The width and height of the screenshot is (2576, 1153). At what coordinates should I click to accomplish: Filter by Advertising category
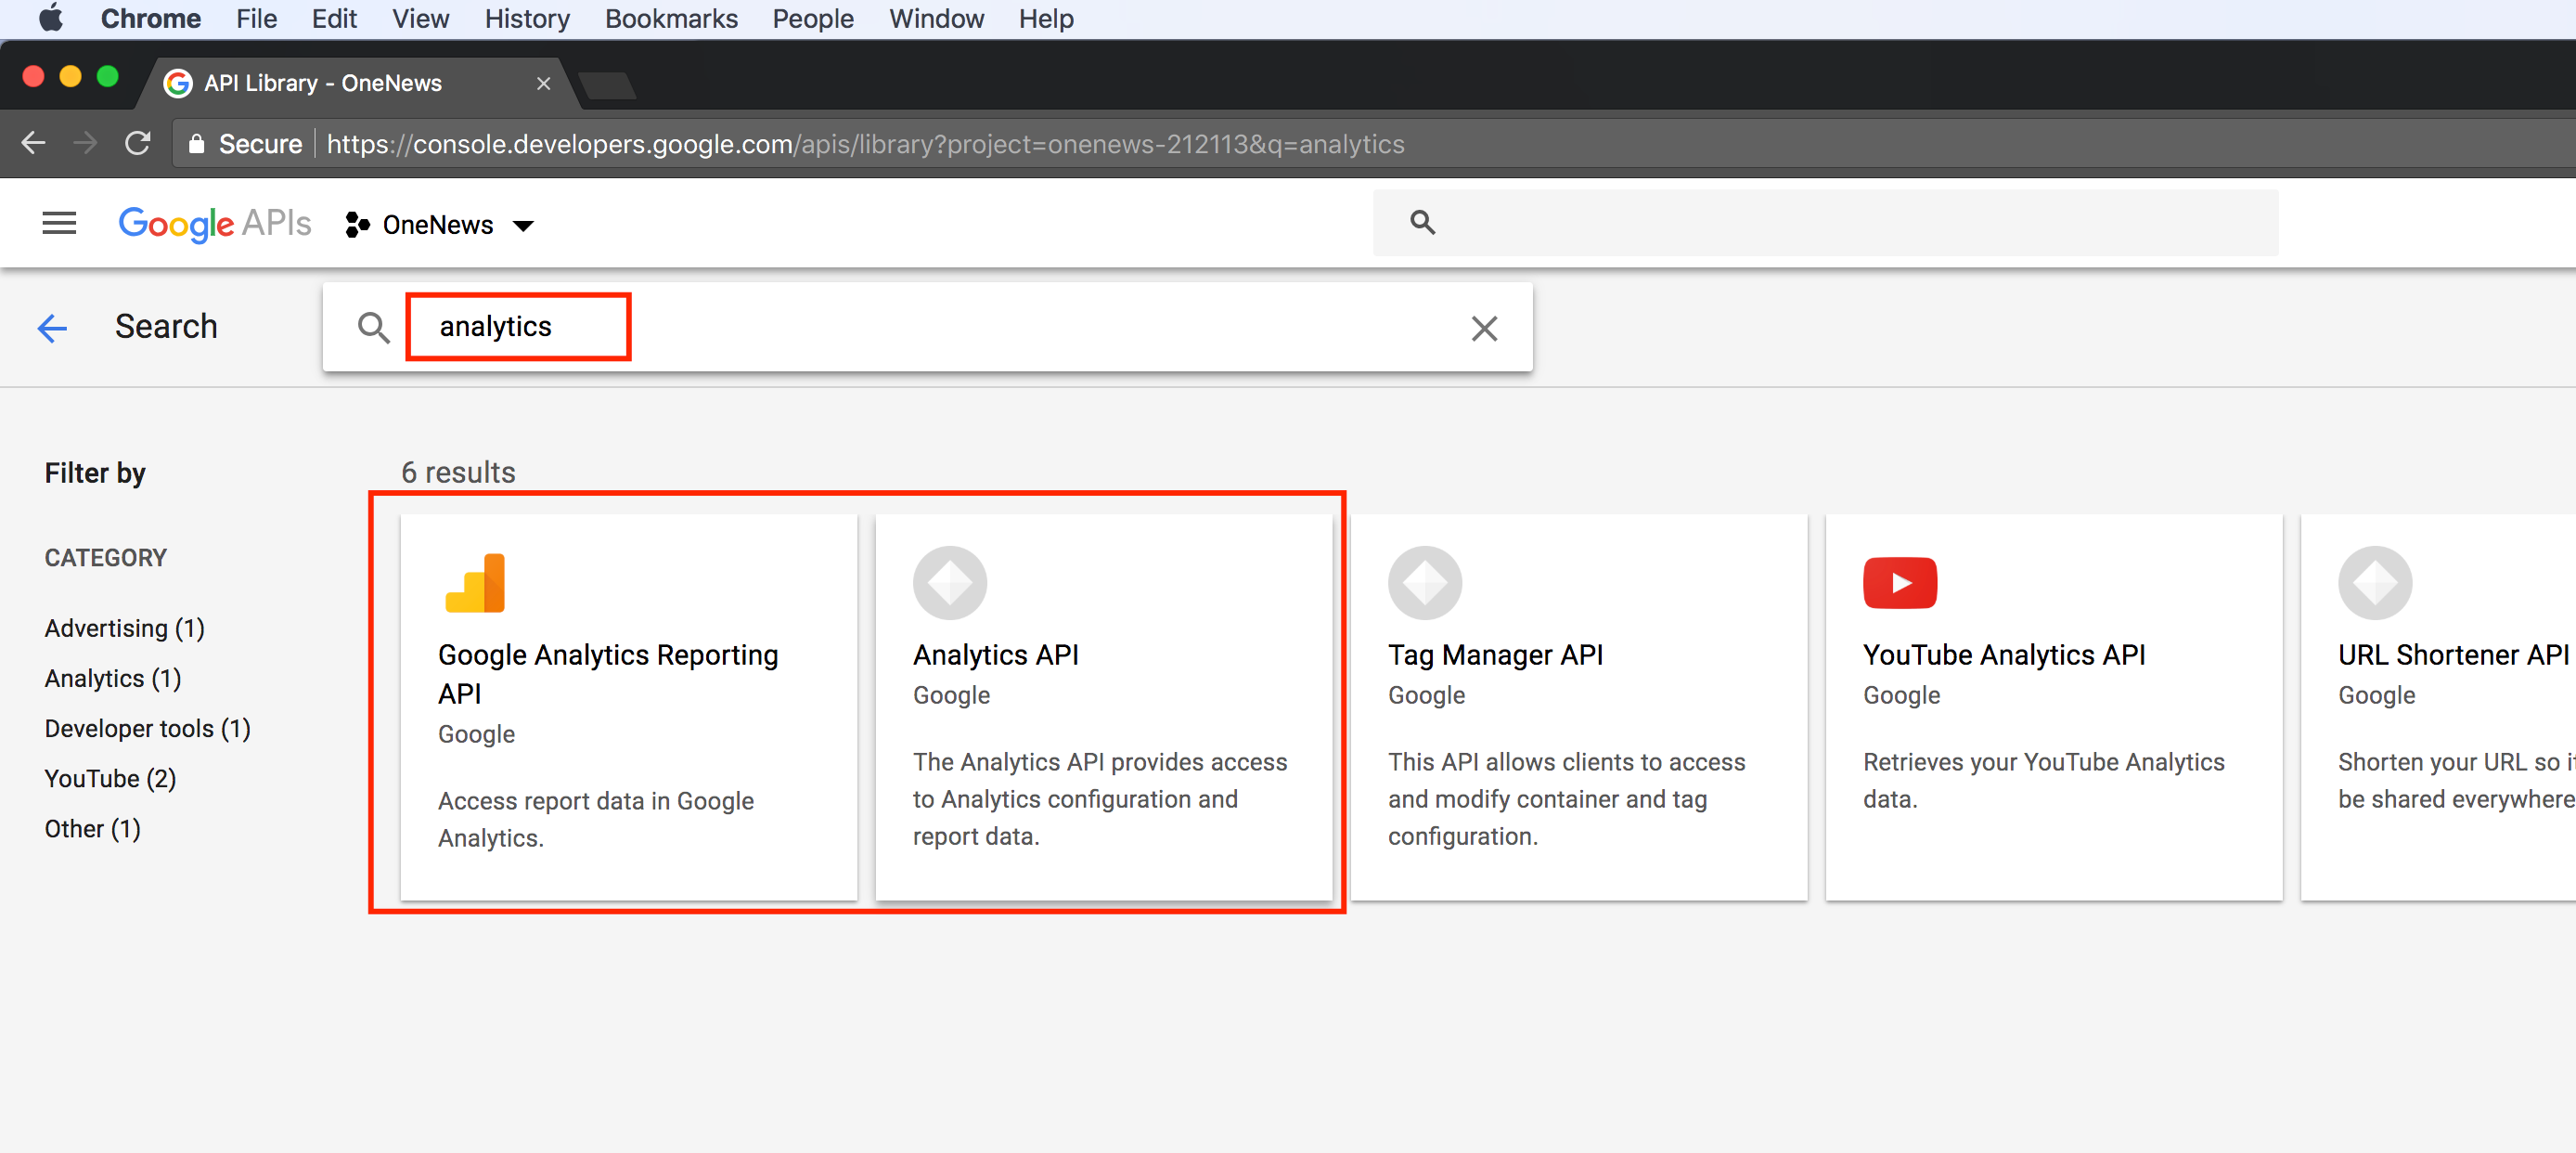124,628
